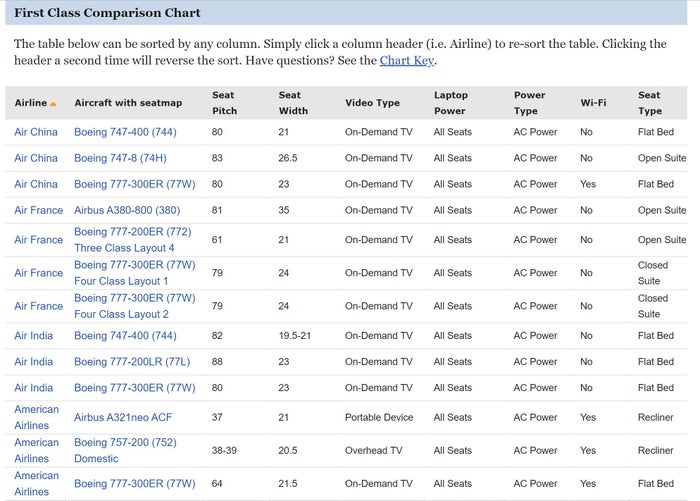Sort table by Wi-Fi header
Screen dimensions: 700x501
pos(593,103)
